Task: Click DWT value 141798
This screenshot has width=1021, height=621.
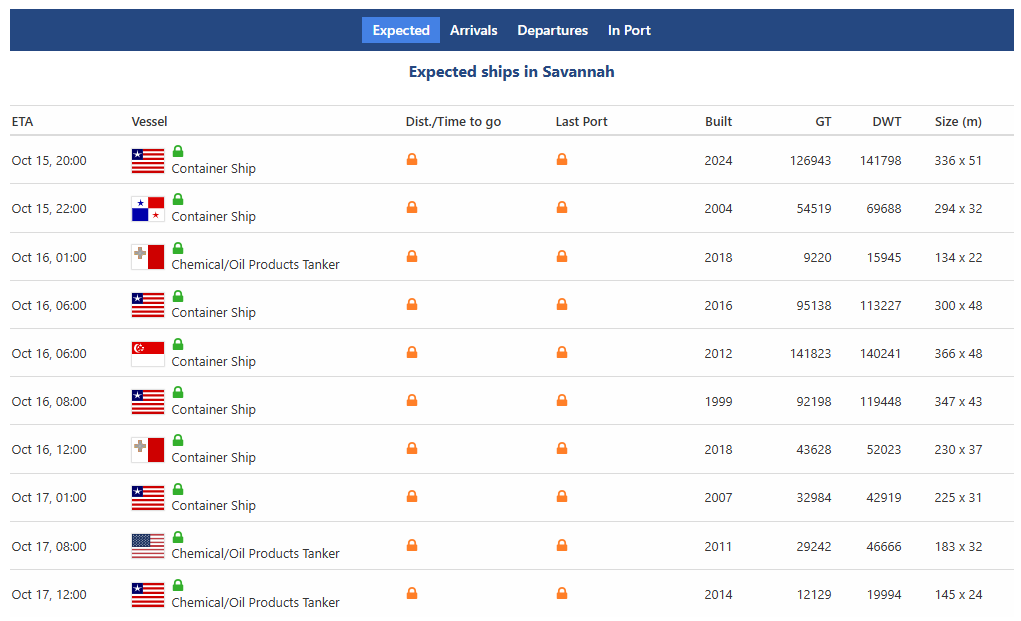Action: [x=880, y=160]
